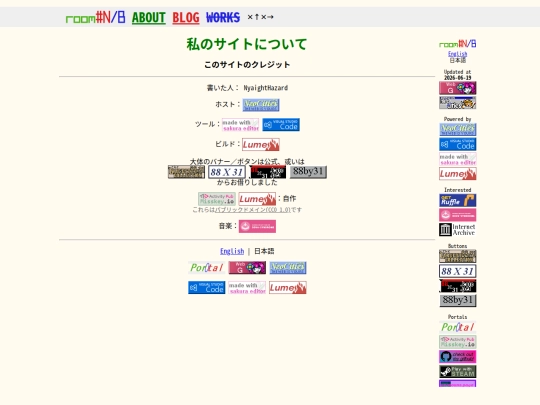Click the black and red button under sidebar Buttons
Image resolution: width=540 pixels, height=405 pixels.
[458, 286]
